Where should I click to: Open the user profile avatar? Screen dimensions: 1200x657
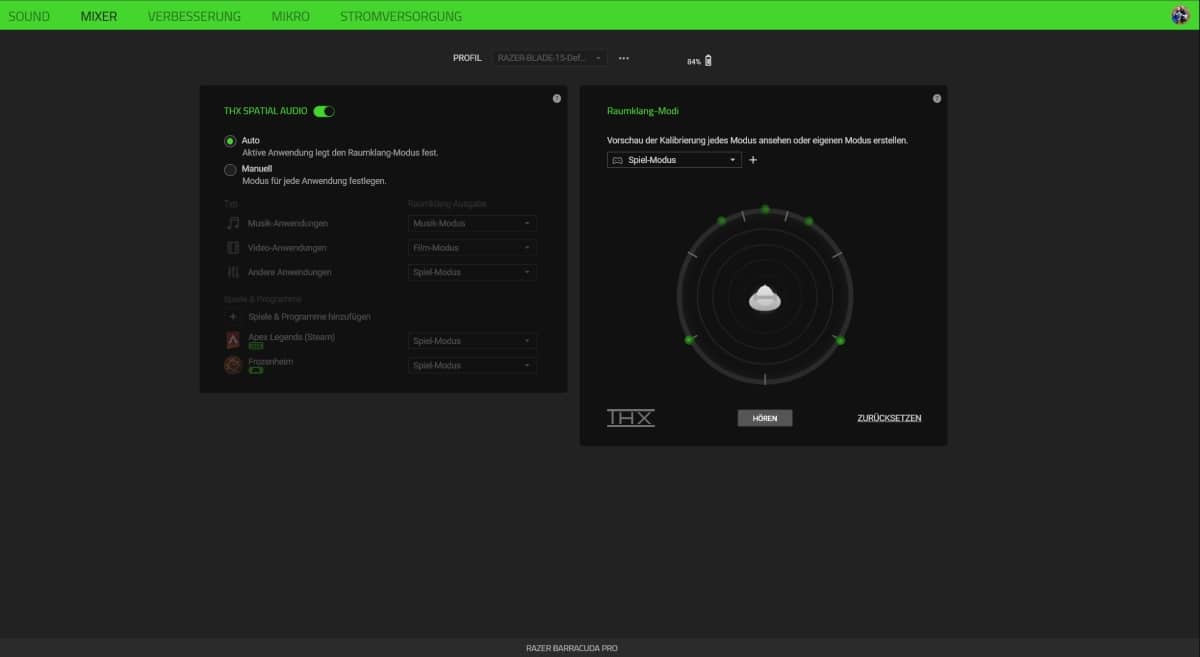click(x=1180, y=15)
